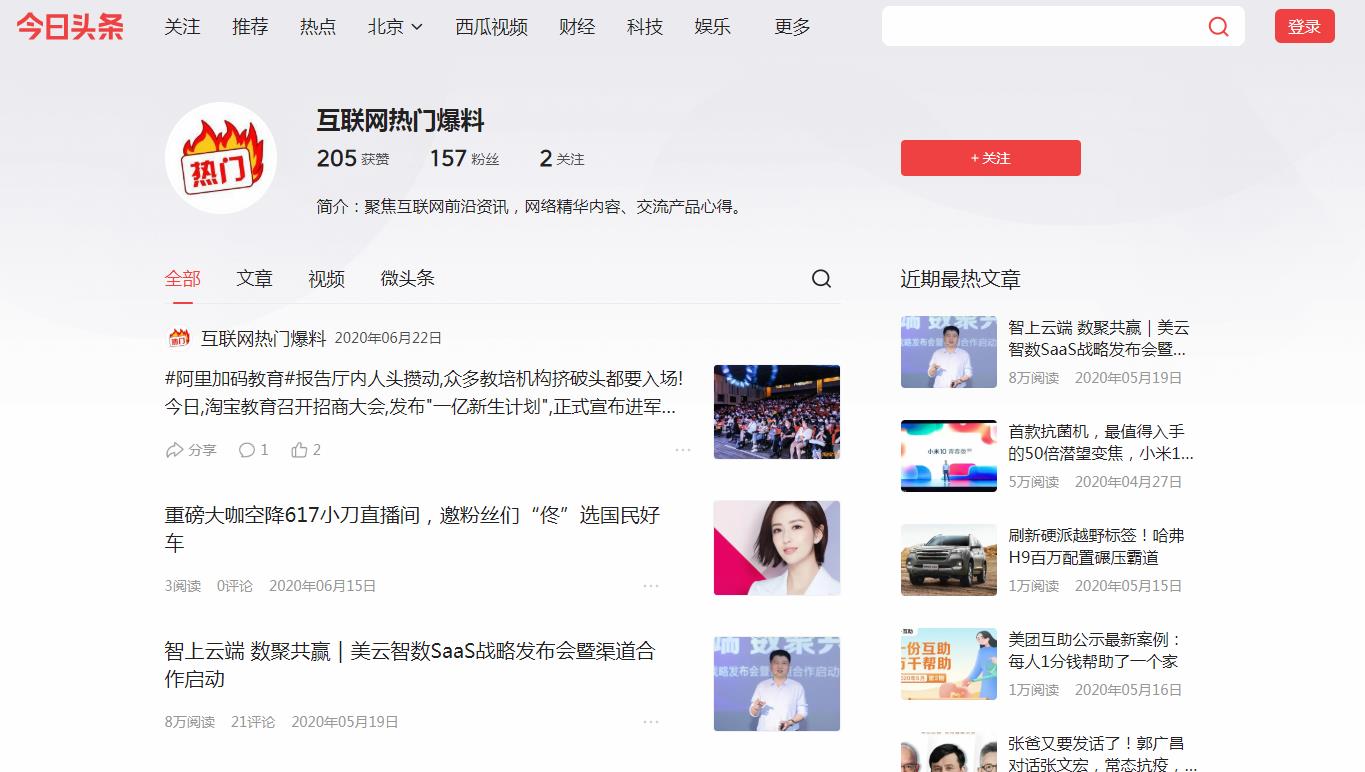1365x772 pixels.
Task: Click the red search magnifier icon
Action: click(x=1218, y=27)
